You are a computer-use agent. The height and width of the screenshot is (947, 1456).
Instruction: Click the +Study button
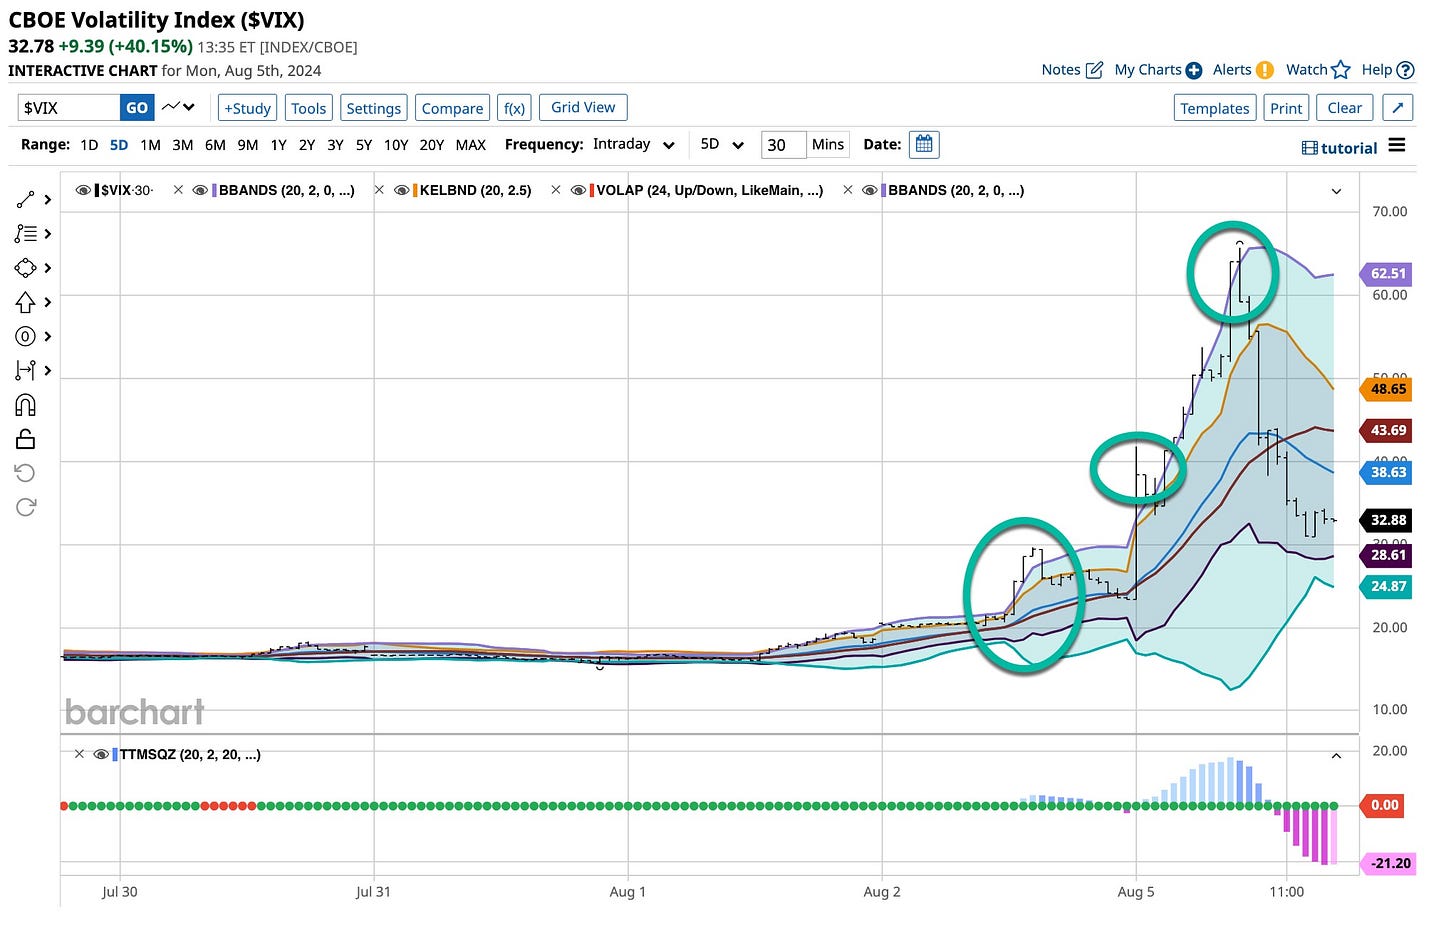248,108
